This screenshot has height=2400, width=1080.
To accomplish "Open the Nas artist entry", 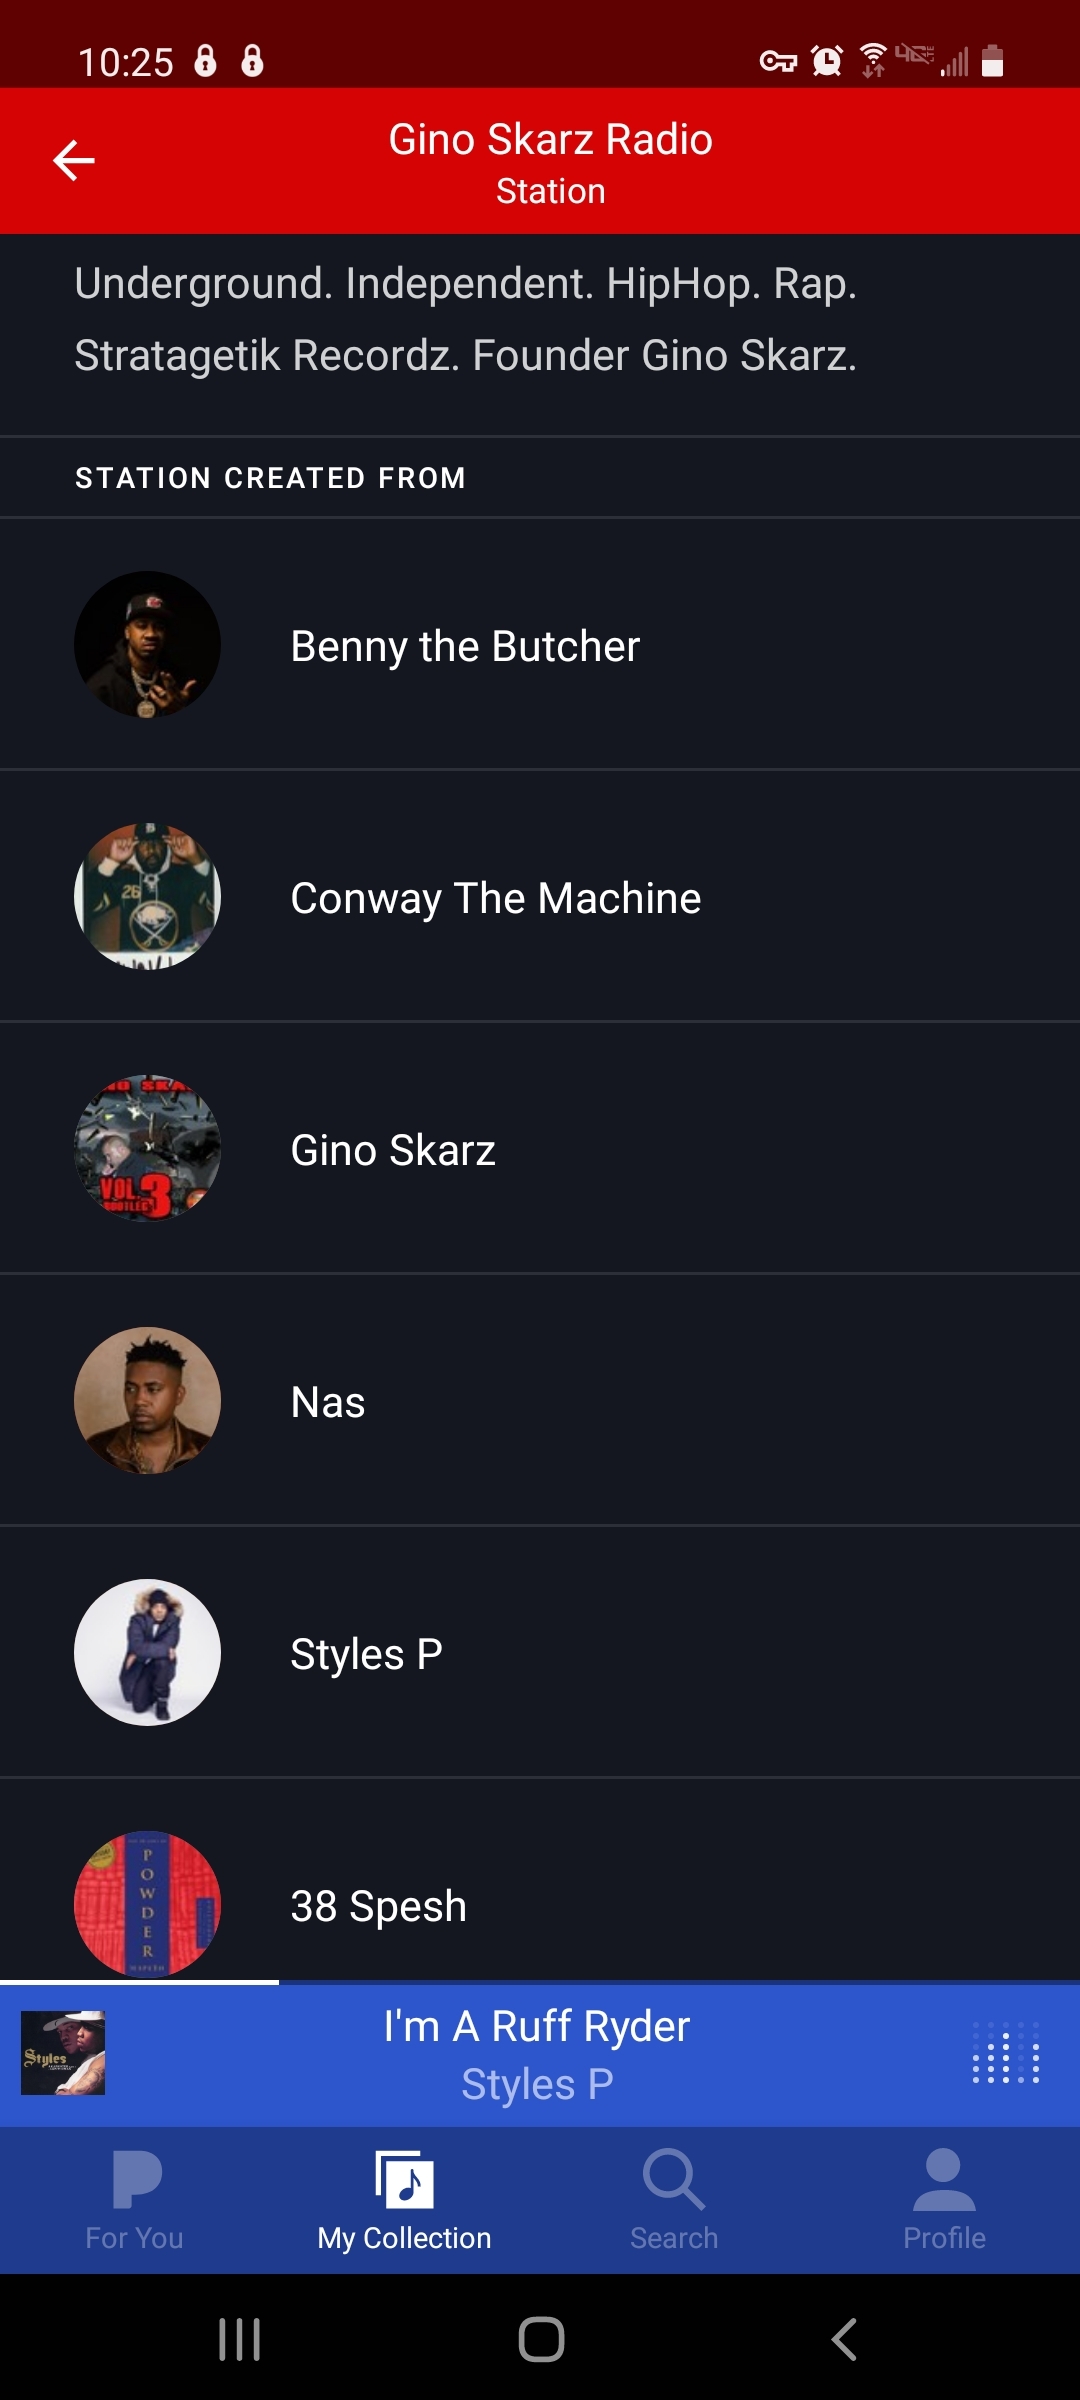I will tap(328, 1402).
